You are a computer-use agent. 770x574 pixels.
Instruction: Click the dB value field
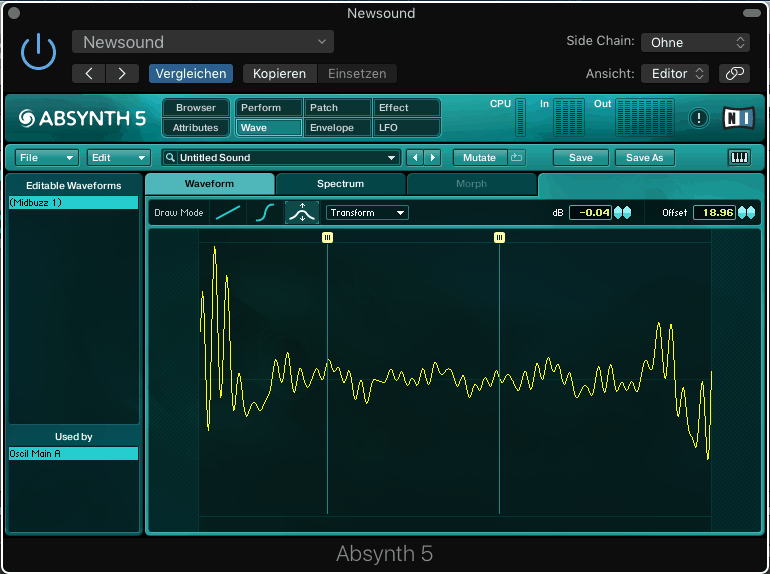[x=590, y=213]
